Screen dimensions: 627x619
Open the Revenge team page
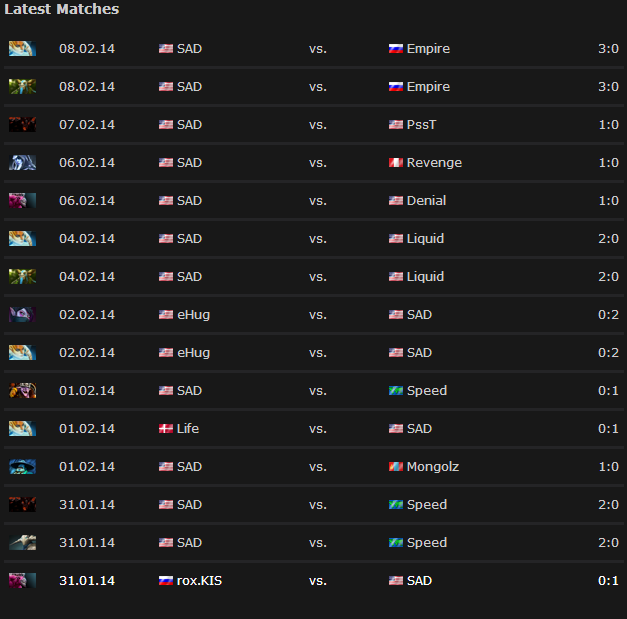pyautogui.click(x=434, y=163)
